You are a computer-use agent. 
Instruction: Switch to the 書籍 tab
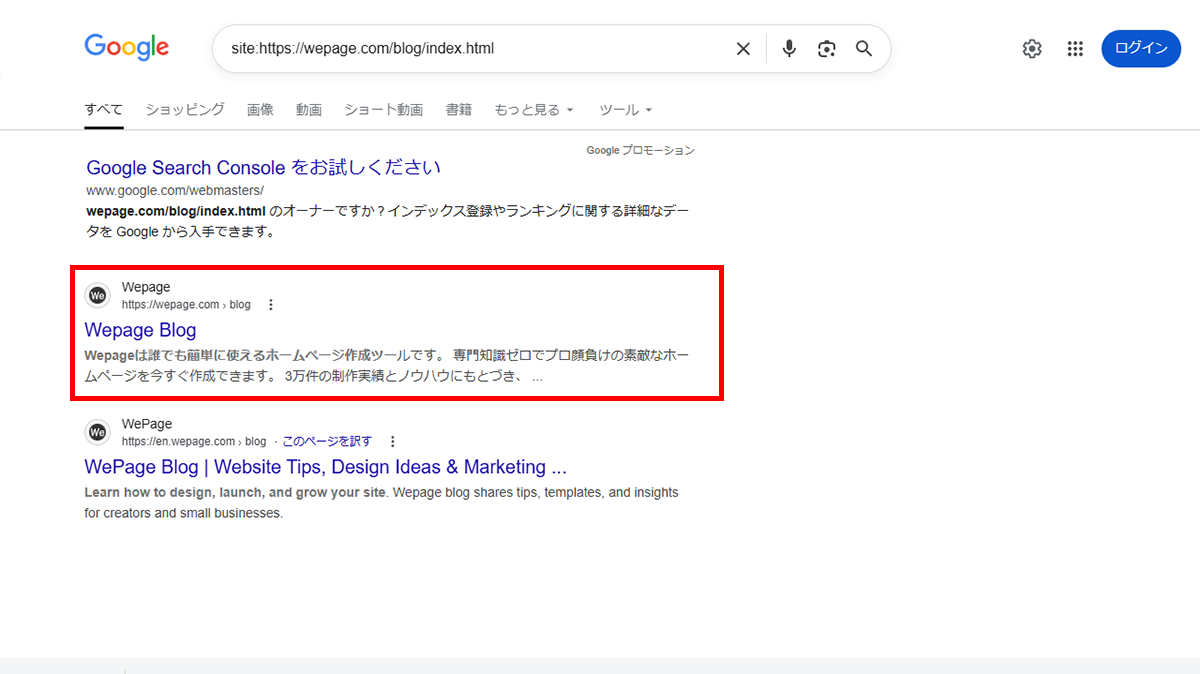click(x=459, y=110)
